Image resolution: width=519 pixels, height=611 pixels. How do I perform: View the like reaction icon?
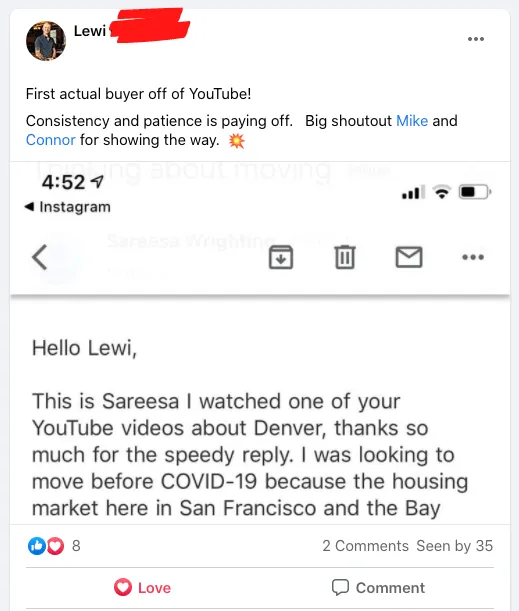pos(37,546)
